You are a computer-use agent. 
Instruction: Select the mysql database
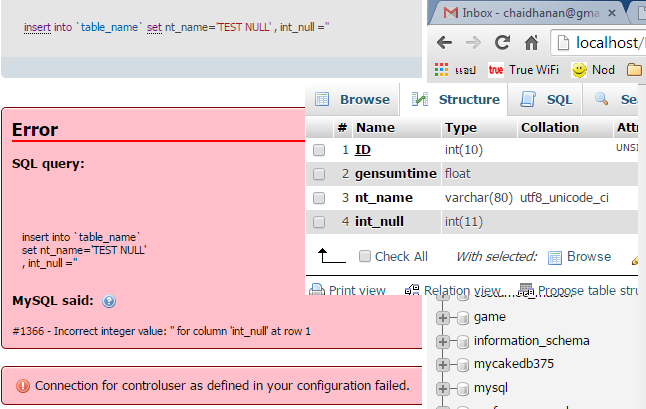[x=491, y=388]
